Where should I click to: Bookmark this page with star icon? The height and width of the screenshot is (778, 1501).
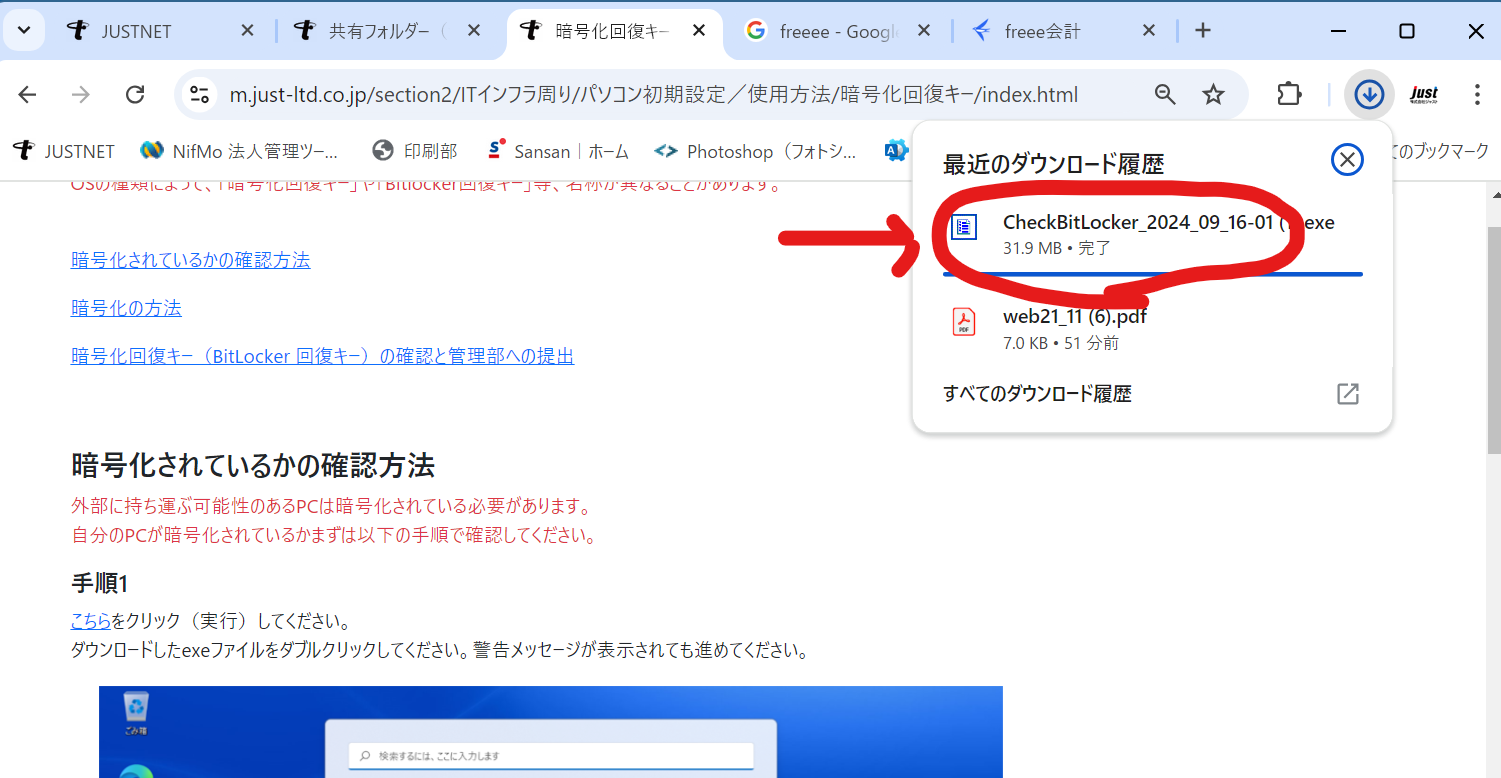pos(1213,95)
